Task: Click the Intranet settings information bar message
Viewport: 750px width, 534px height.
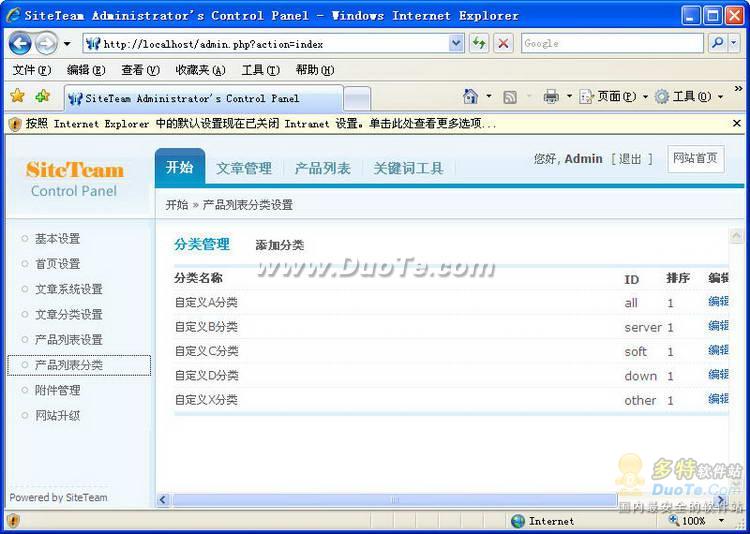Action: (261, 124)
